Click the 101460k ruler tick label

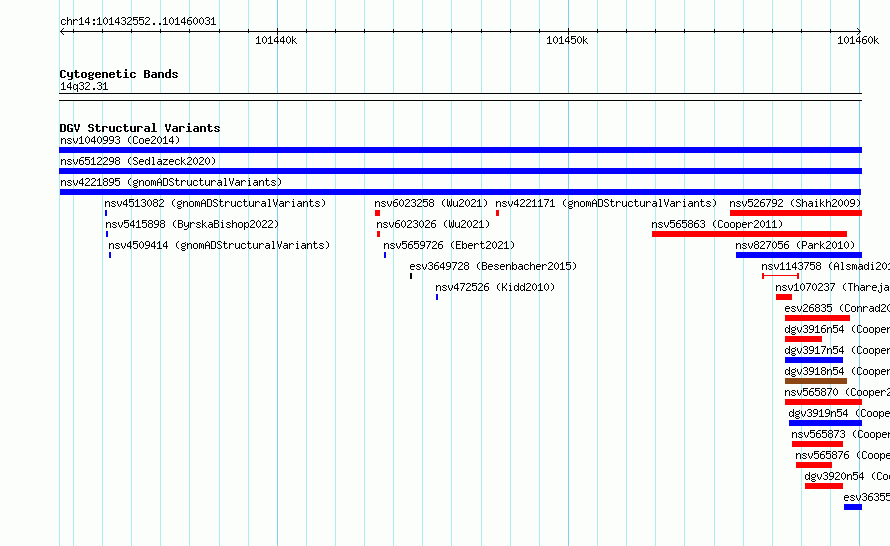858,40
